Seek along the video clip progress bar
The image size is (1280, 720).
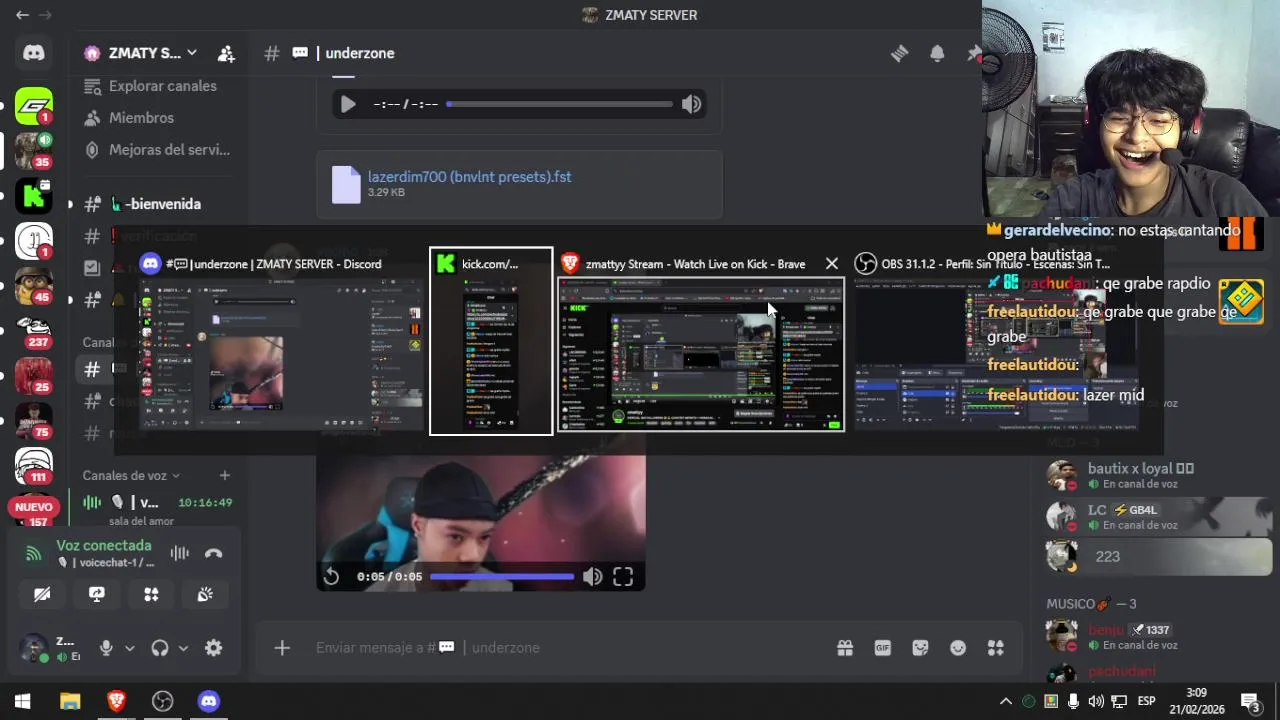tap(502, 576)
